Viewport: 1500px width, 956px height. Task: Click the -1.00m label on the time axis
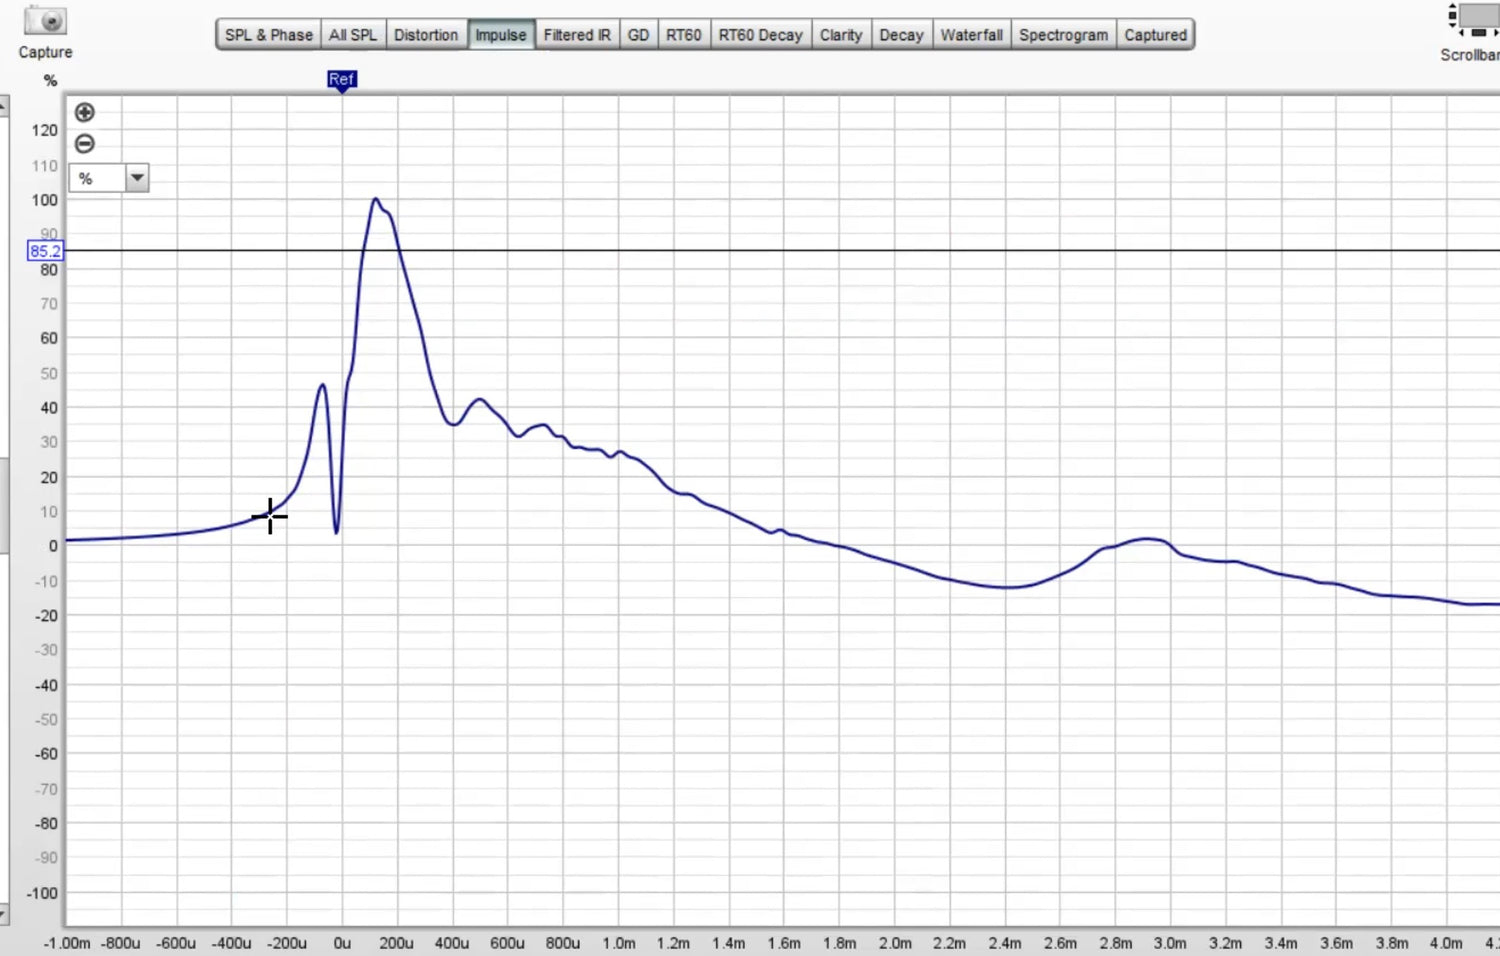point(67,943)
